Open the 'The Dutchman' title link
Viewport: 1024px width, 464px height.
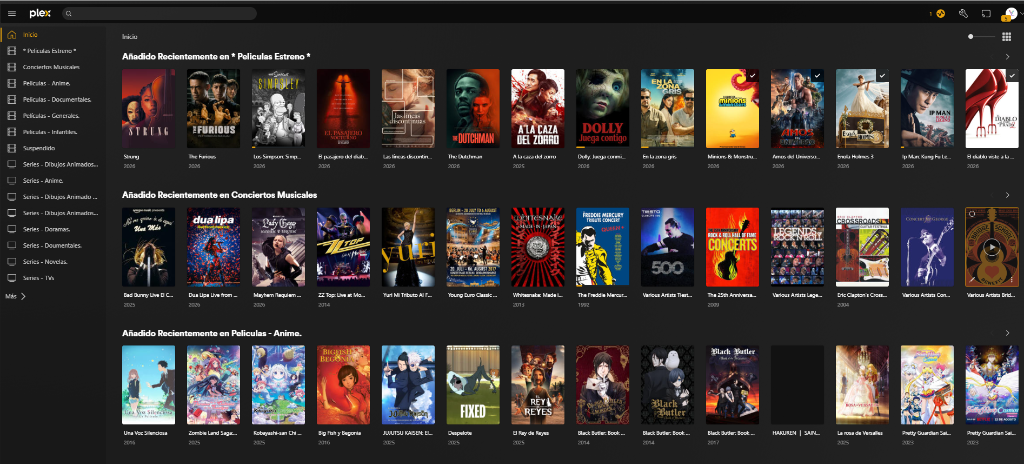tap(460, 157)
